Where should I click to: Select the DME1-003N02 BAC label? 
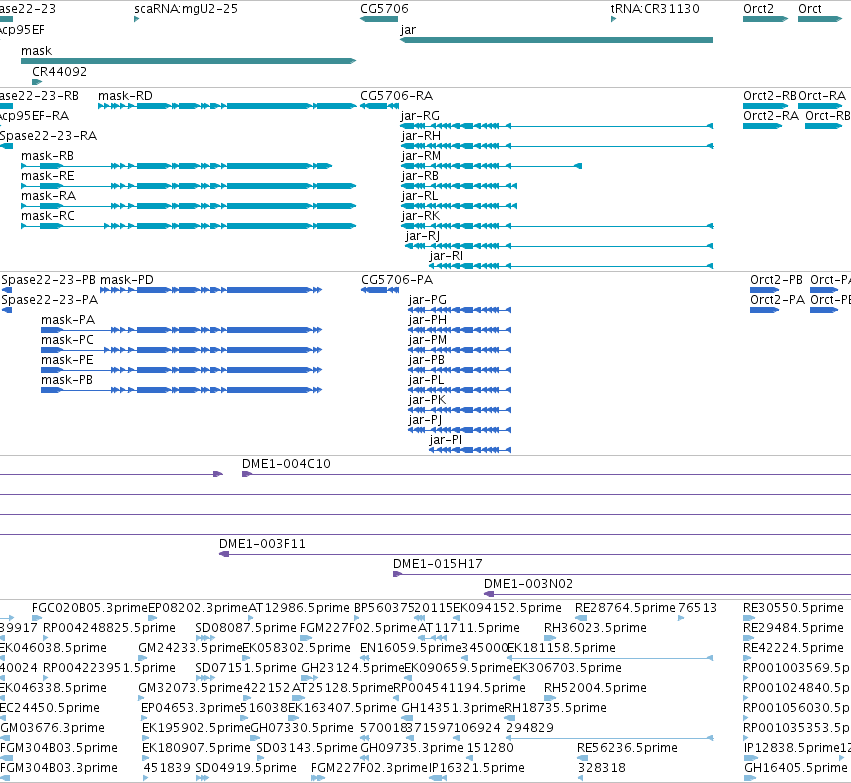[528, 584]
